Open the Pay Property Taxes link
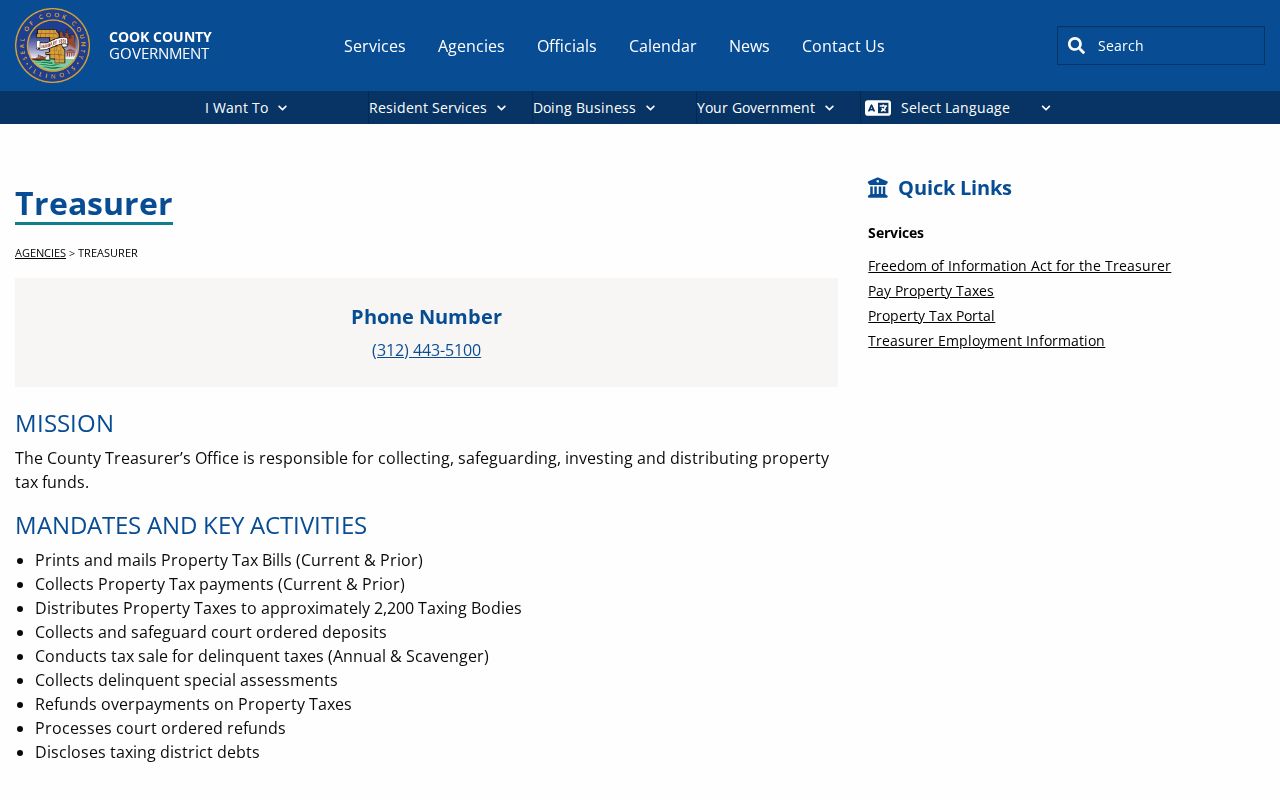This screenshot has width=1280, height=800. (x=931, y=291)
